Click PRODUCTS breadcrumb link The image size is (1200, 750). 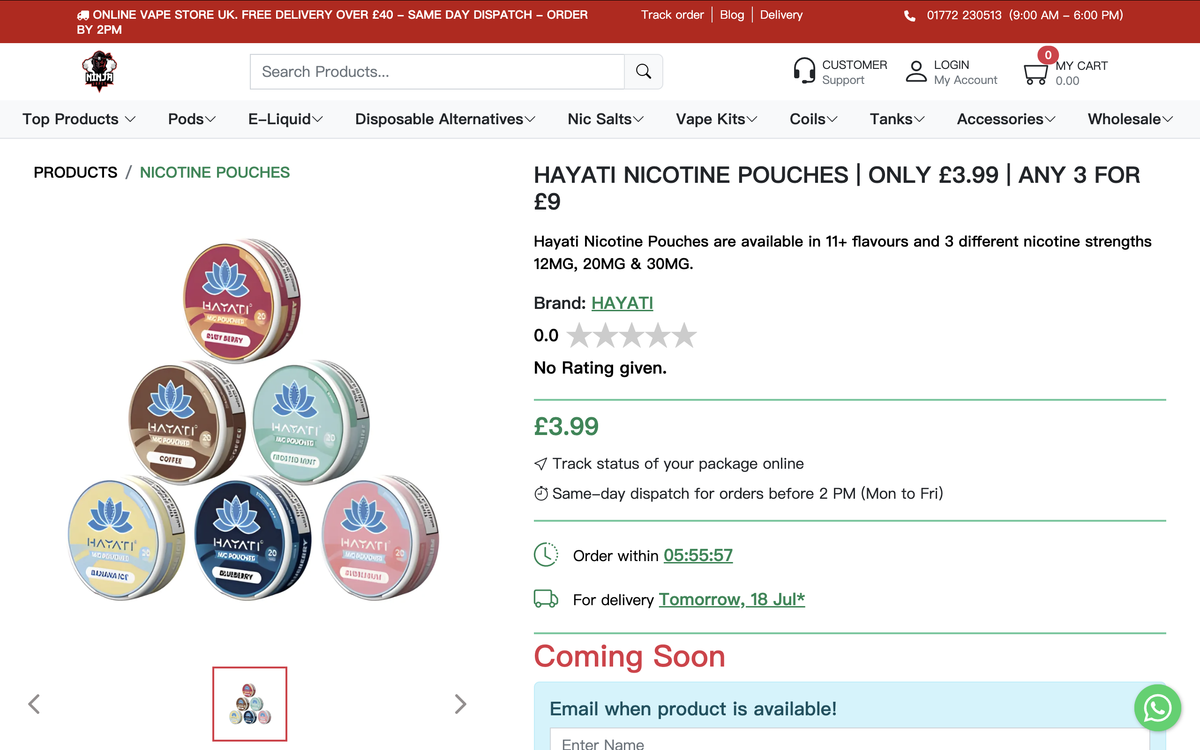pyautogui.click(x=76, y=172)
